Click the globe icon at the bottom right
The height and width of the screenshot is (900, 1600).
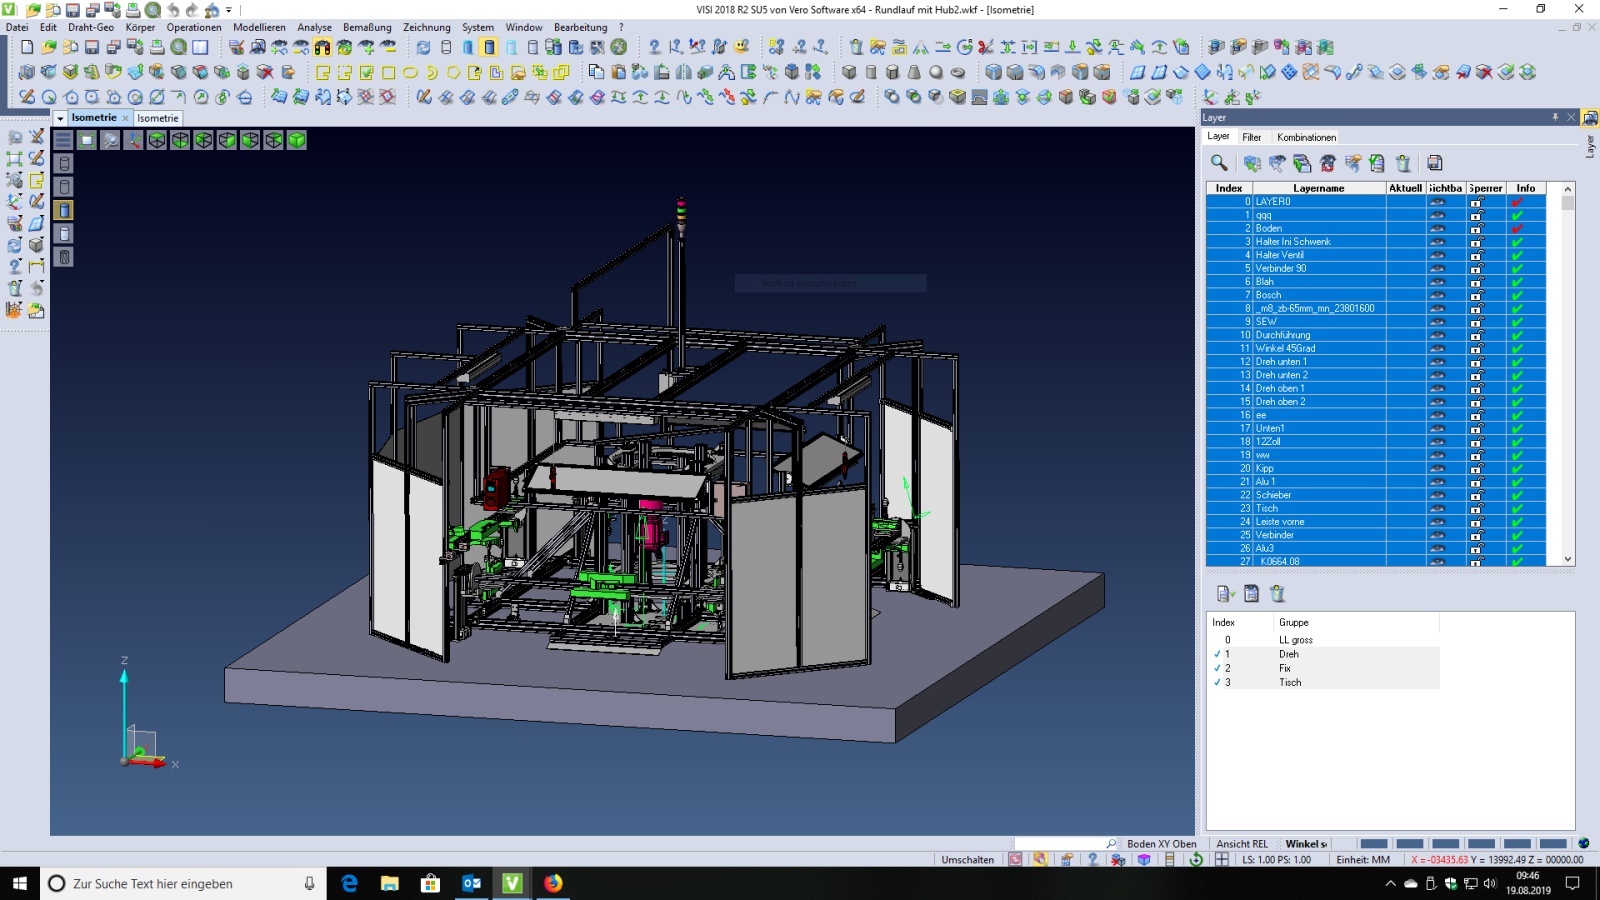1583,844
